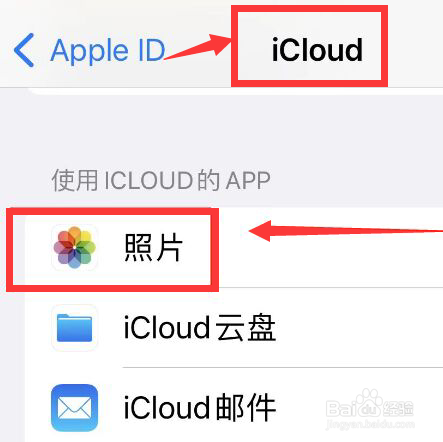Viewport: 443px width, 442px height.
Task: Open the Photos app flower icon
Action: click(75, 247)
